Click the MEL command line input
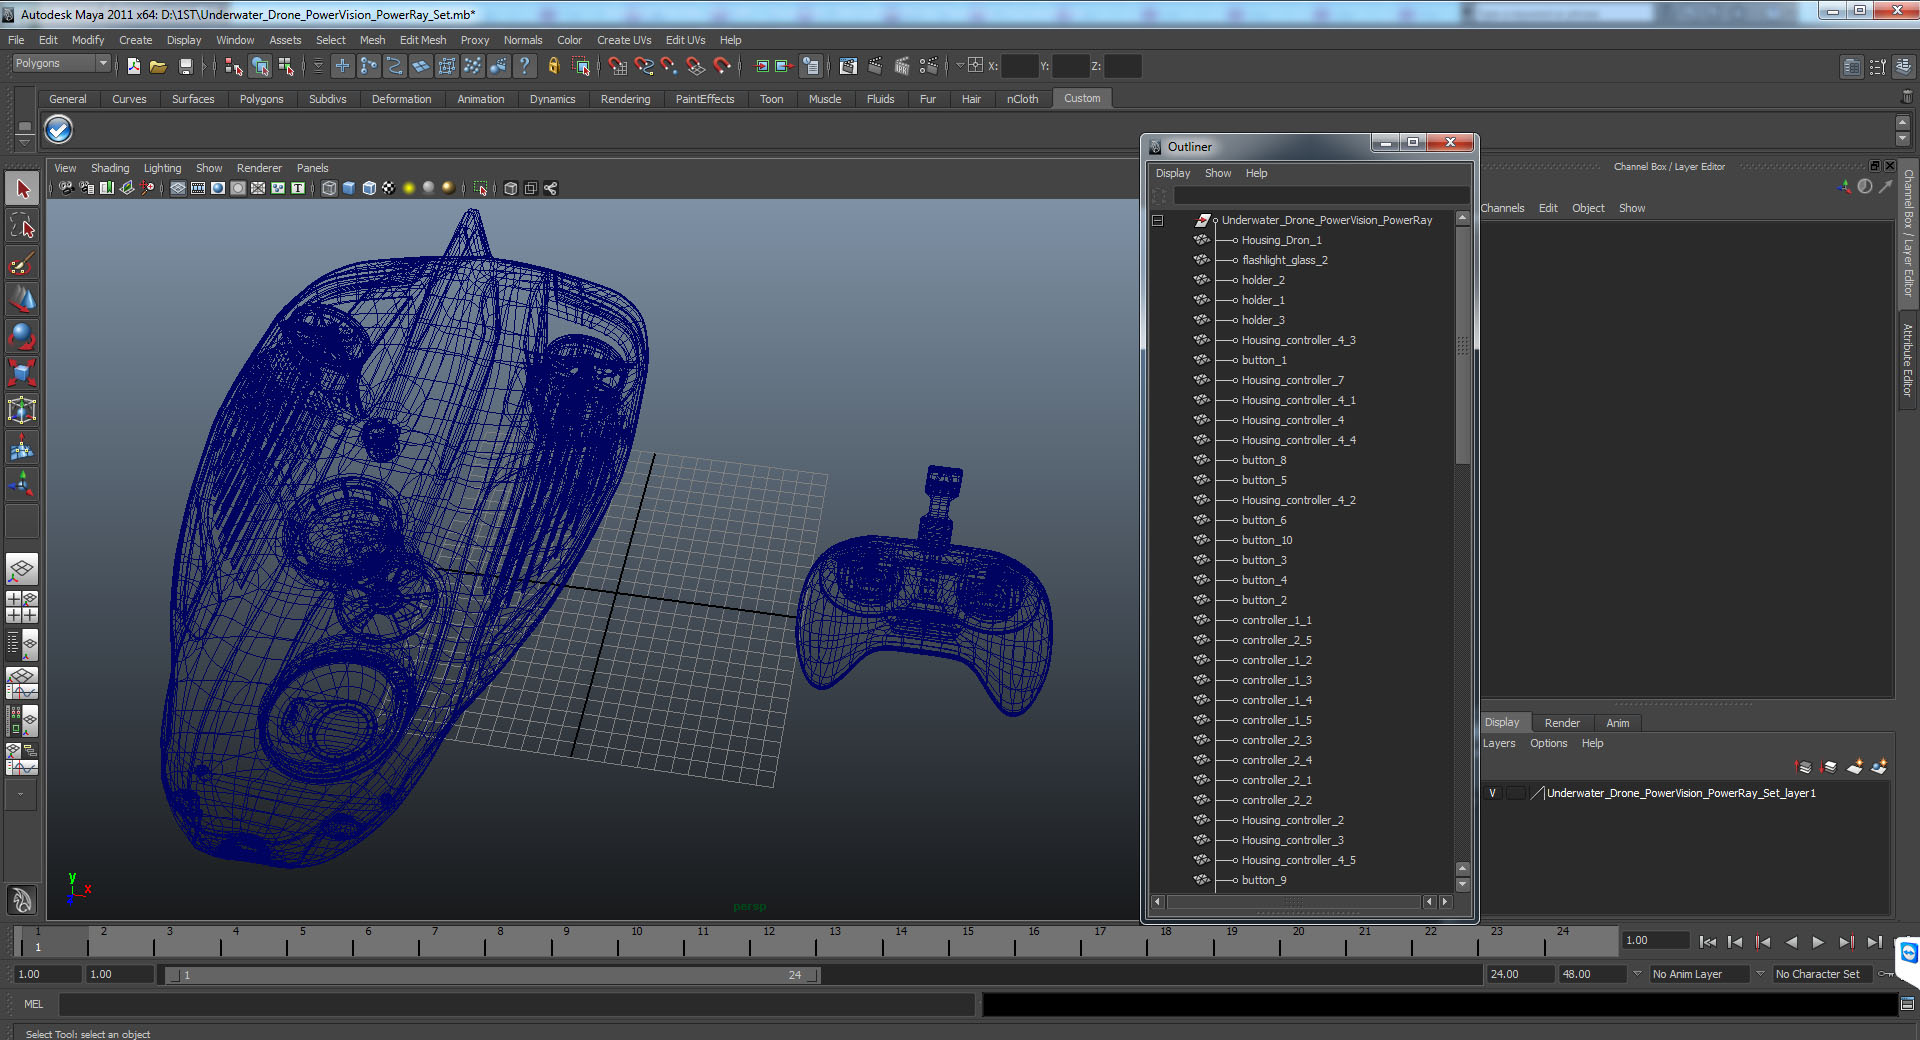 point(516,1004)
